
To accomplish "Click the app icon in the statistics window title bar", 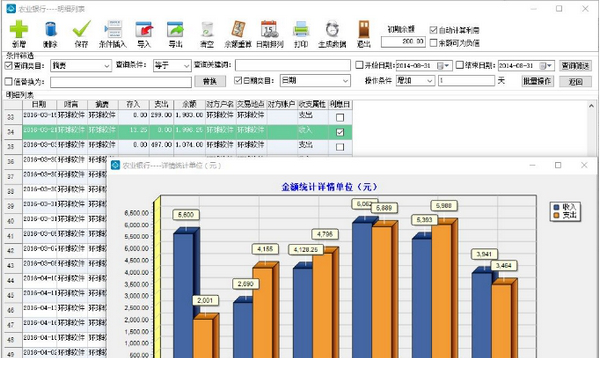I will (115, 165).
